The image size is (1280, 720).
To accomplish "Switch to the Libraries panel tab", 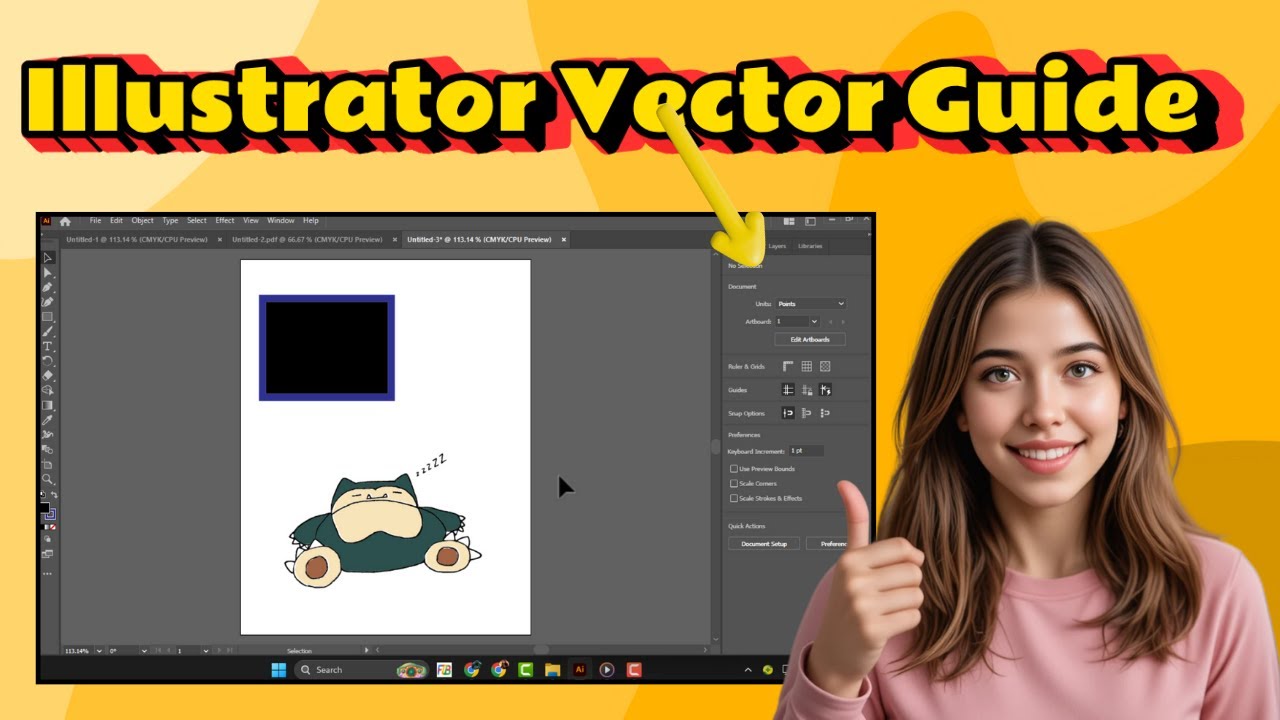I will tap(810, 246).
